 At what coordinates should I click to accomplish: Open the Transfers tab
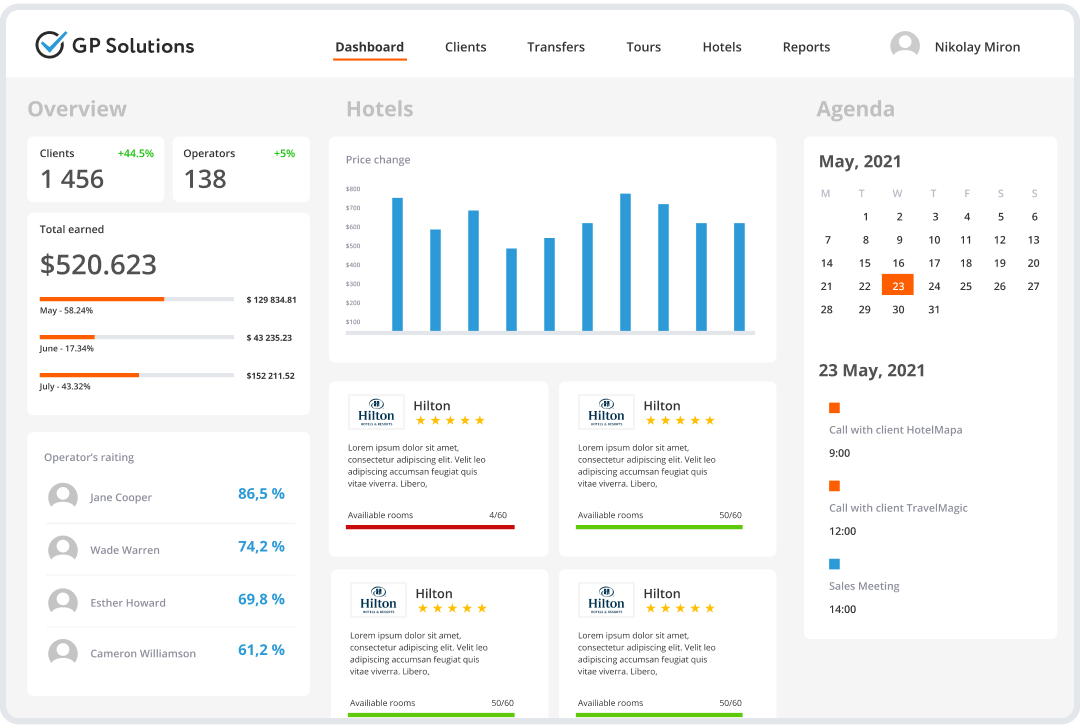point(556,47)
